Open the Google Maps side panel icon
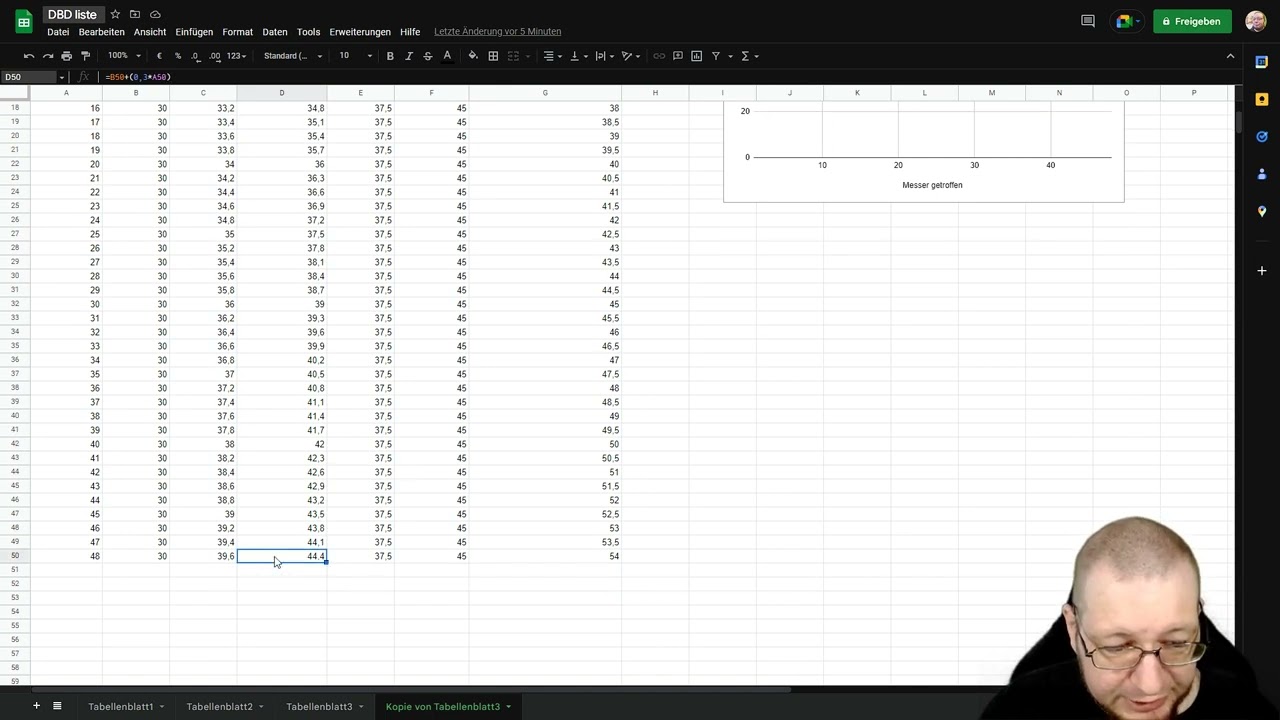 click(x=1262, y=211)
